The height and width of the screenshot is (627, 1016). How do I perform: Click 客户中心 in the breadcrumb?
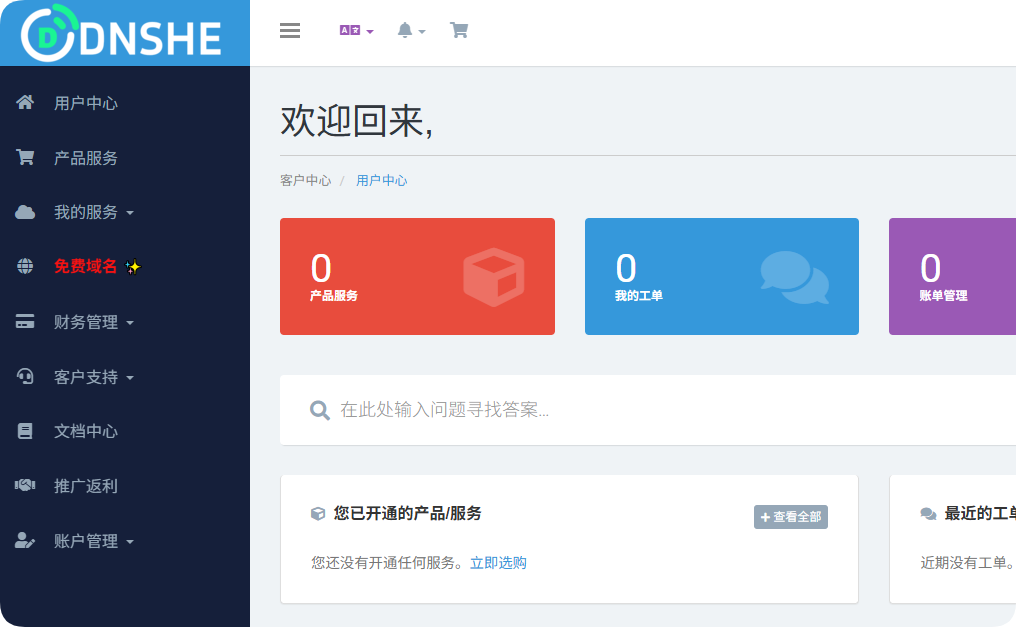[306, 180]
